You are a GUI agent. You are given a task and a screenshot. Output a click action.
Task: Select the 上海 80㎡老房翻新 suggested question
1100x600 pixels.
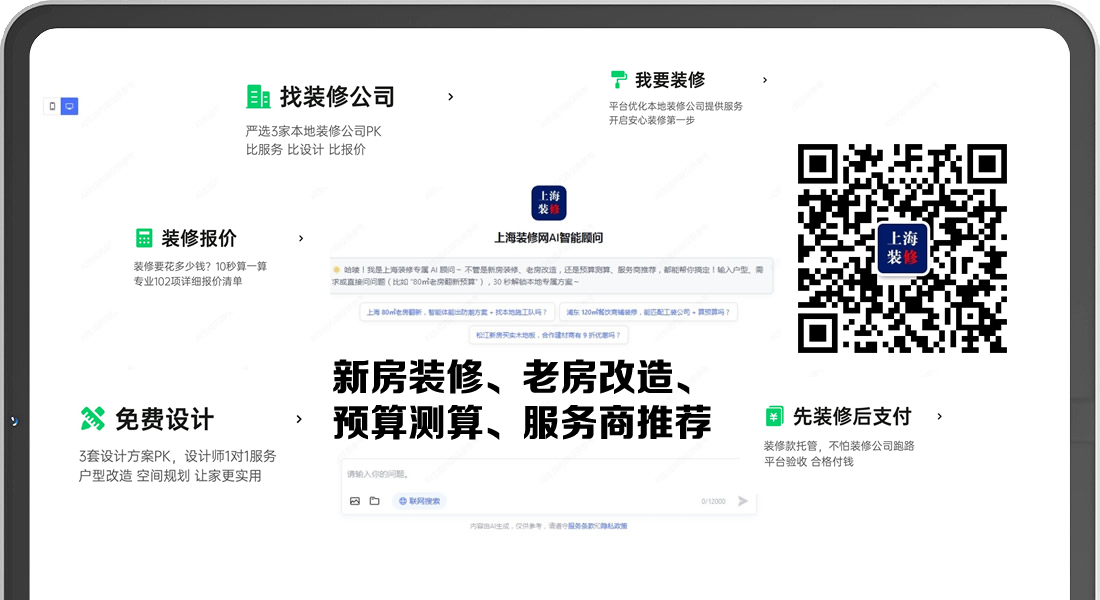[x=456, y=312]
